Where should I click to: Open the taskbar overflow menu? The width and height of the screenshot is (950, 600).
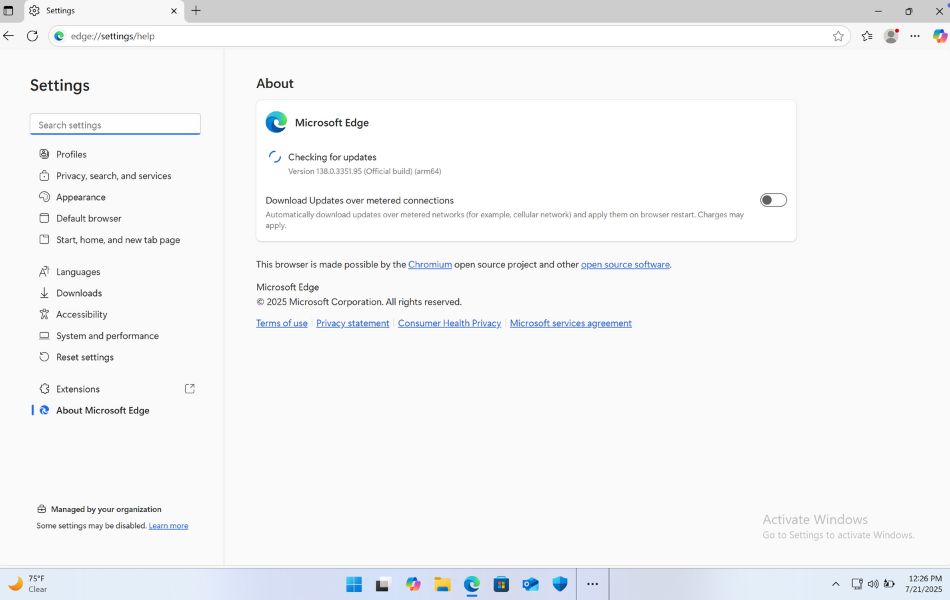(592, 584)
